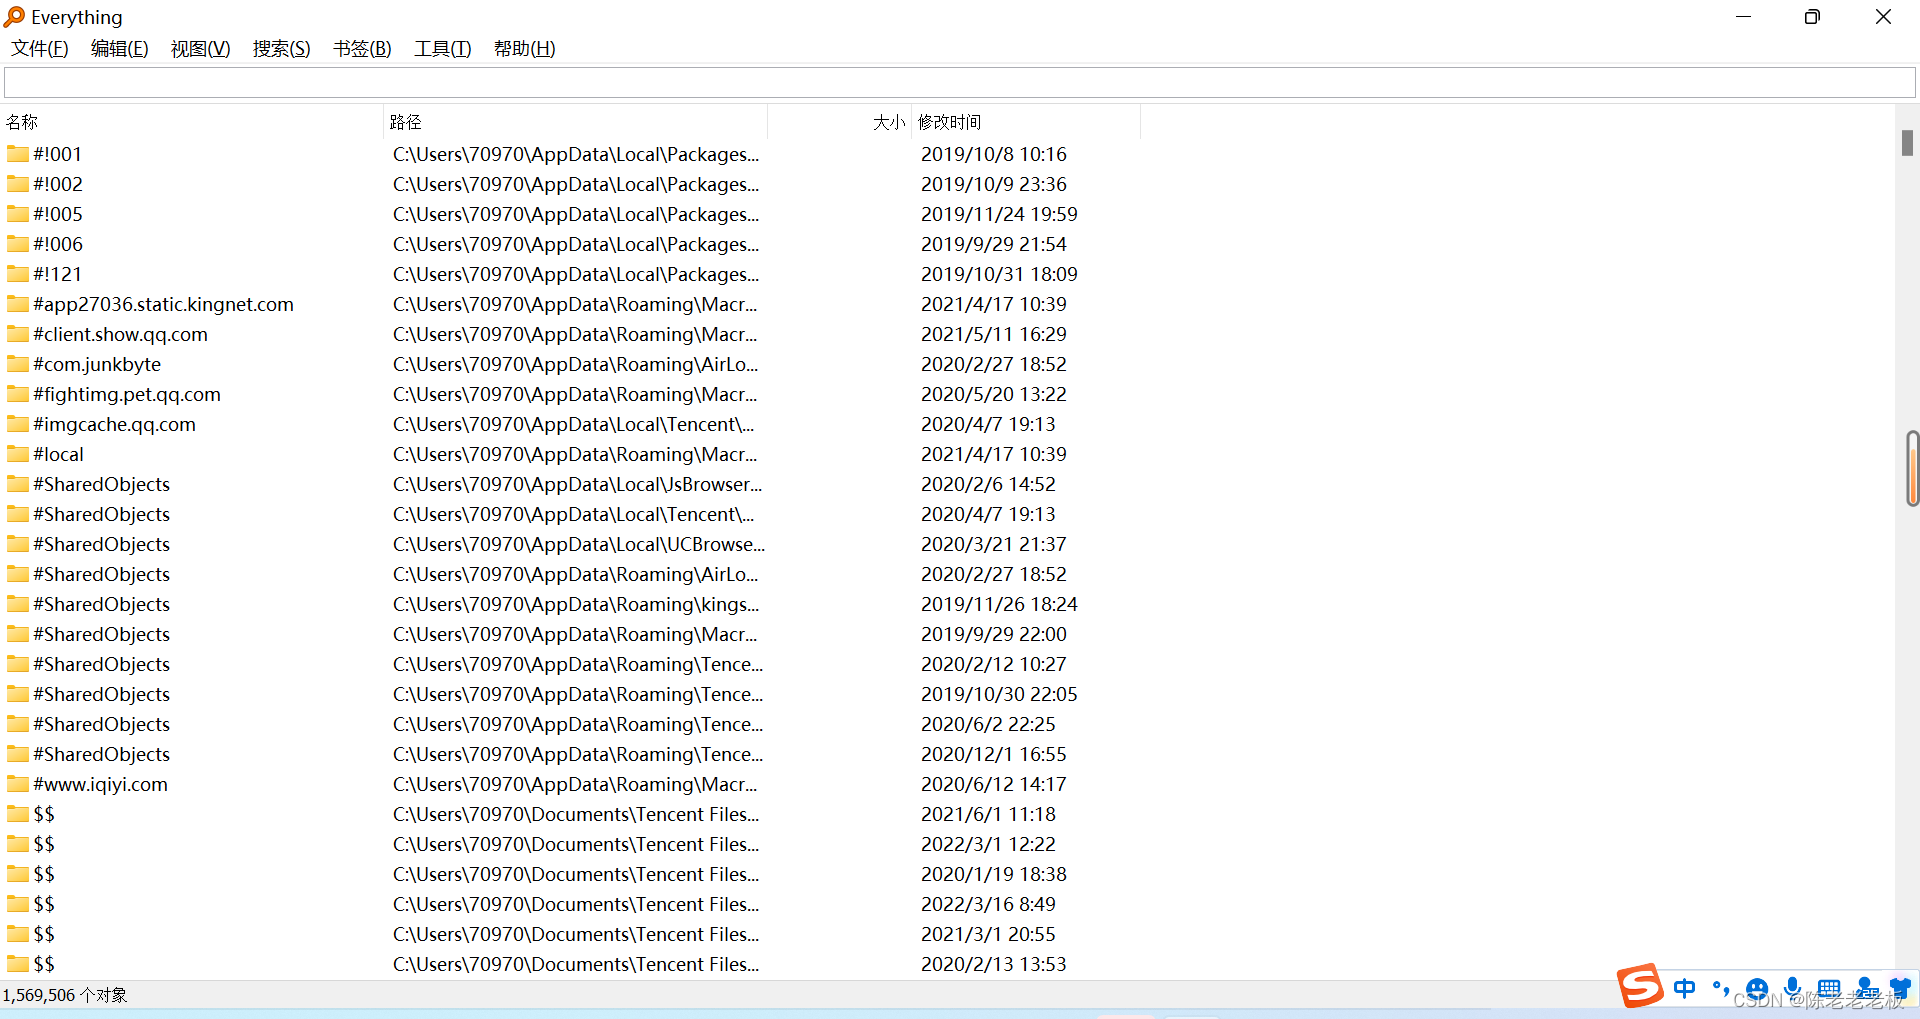
Task: Click the date 2020/6/2 22:25
Action: point(988,724)
